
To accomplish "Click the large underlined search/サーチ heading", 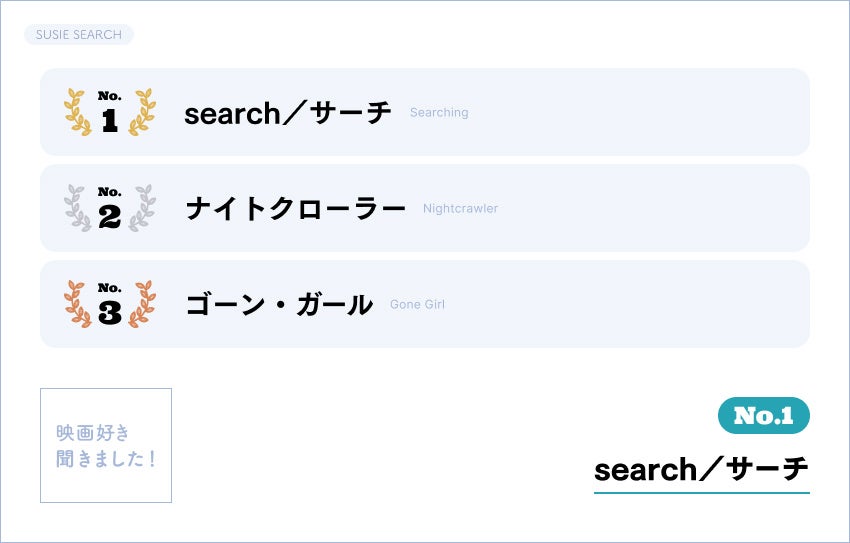I will point(701,469).
